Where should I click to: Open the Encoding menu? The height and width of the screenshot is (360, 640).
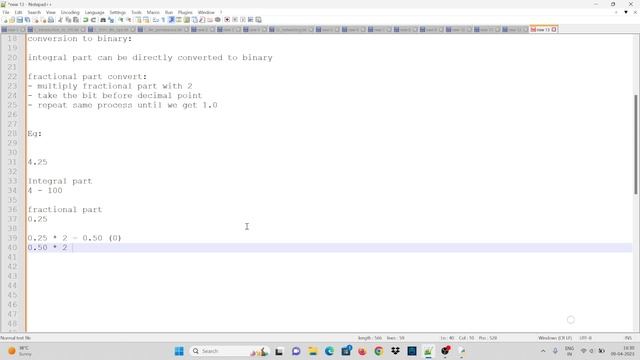[x=70, y=12]
